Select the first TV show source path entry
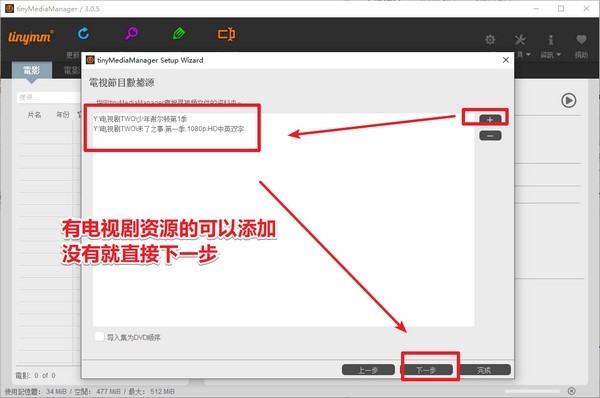This screenshot has height=398, width=600. 140,119
